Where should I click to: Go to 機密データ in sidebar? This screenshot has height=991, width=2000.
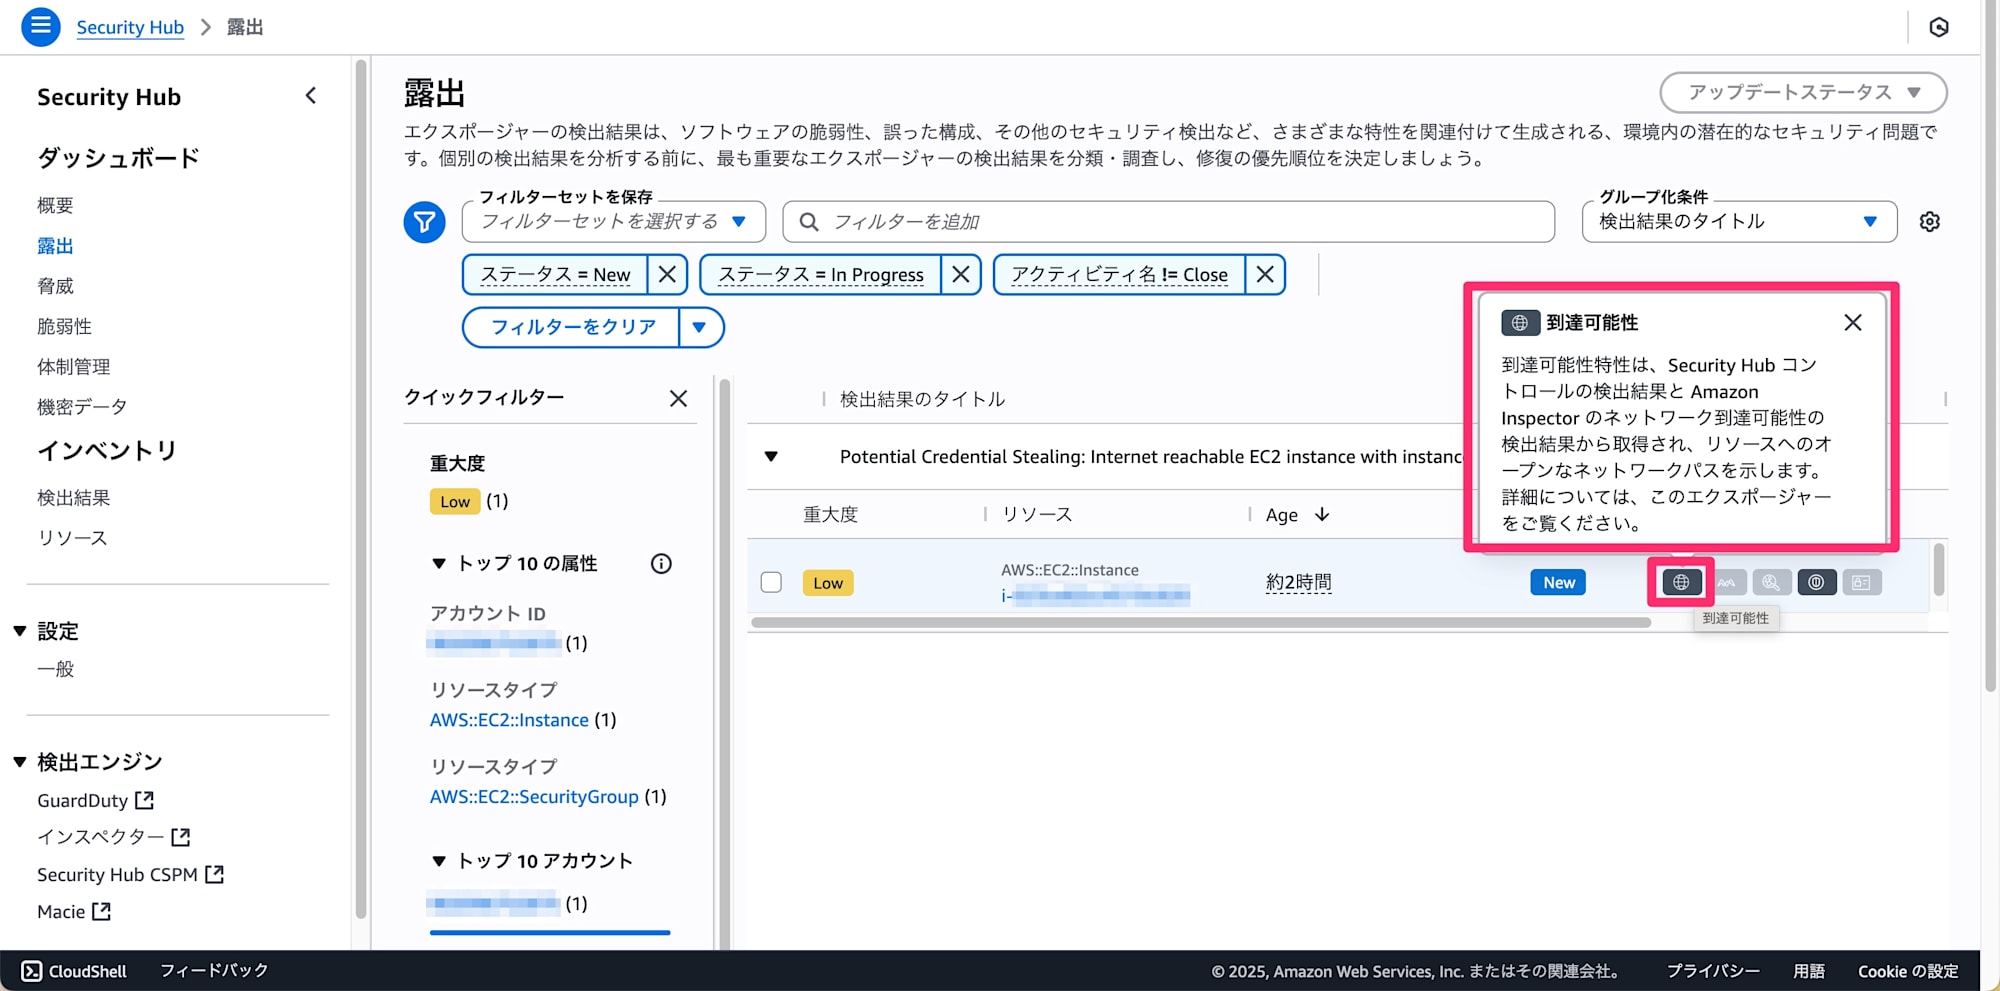(x=82, y=407)
